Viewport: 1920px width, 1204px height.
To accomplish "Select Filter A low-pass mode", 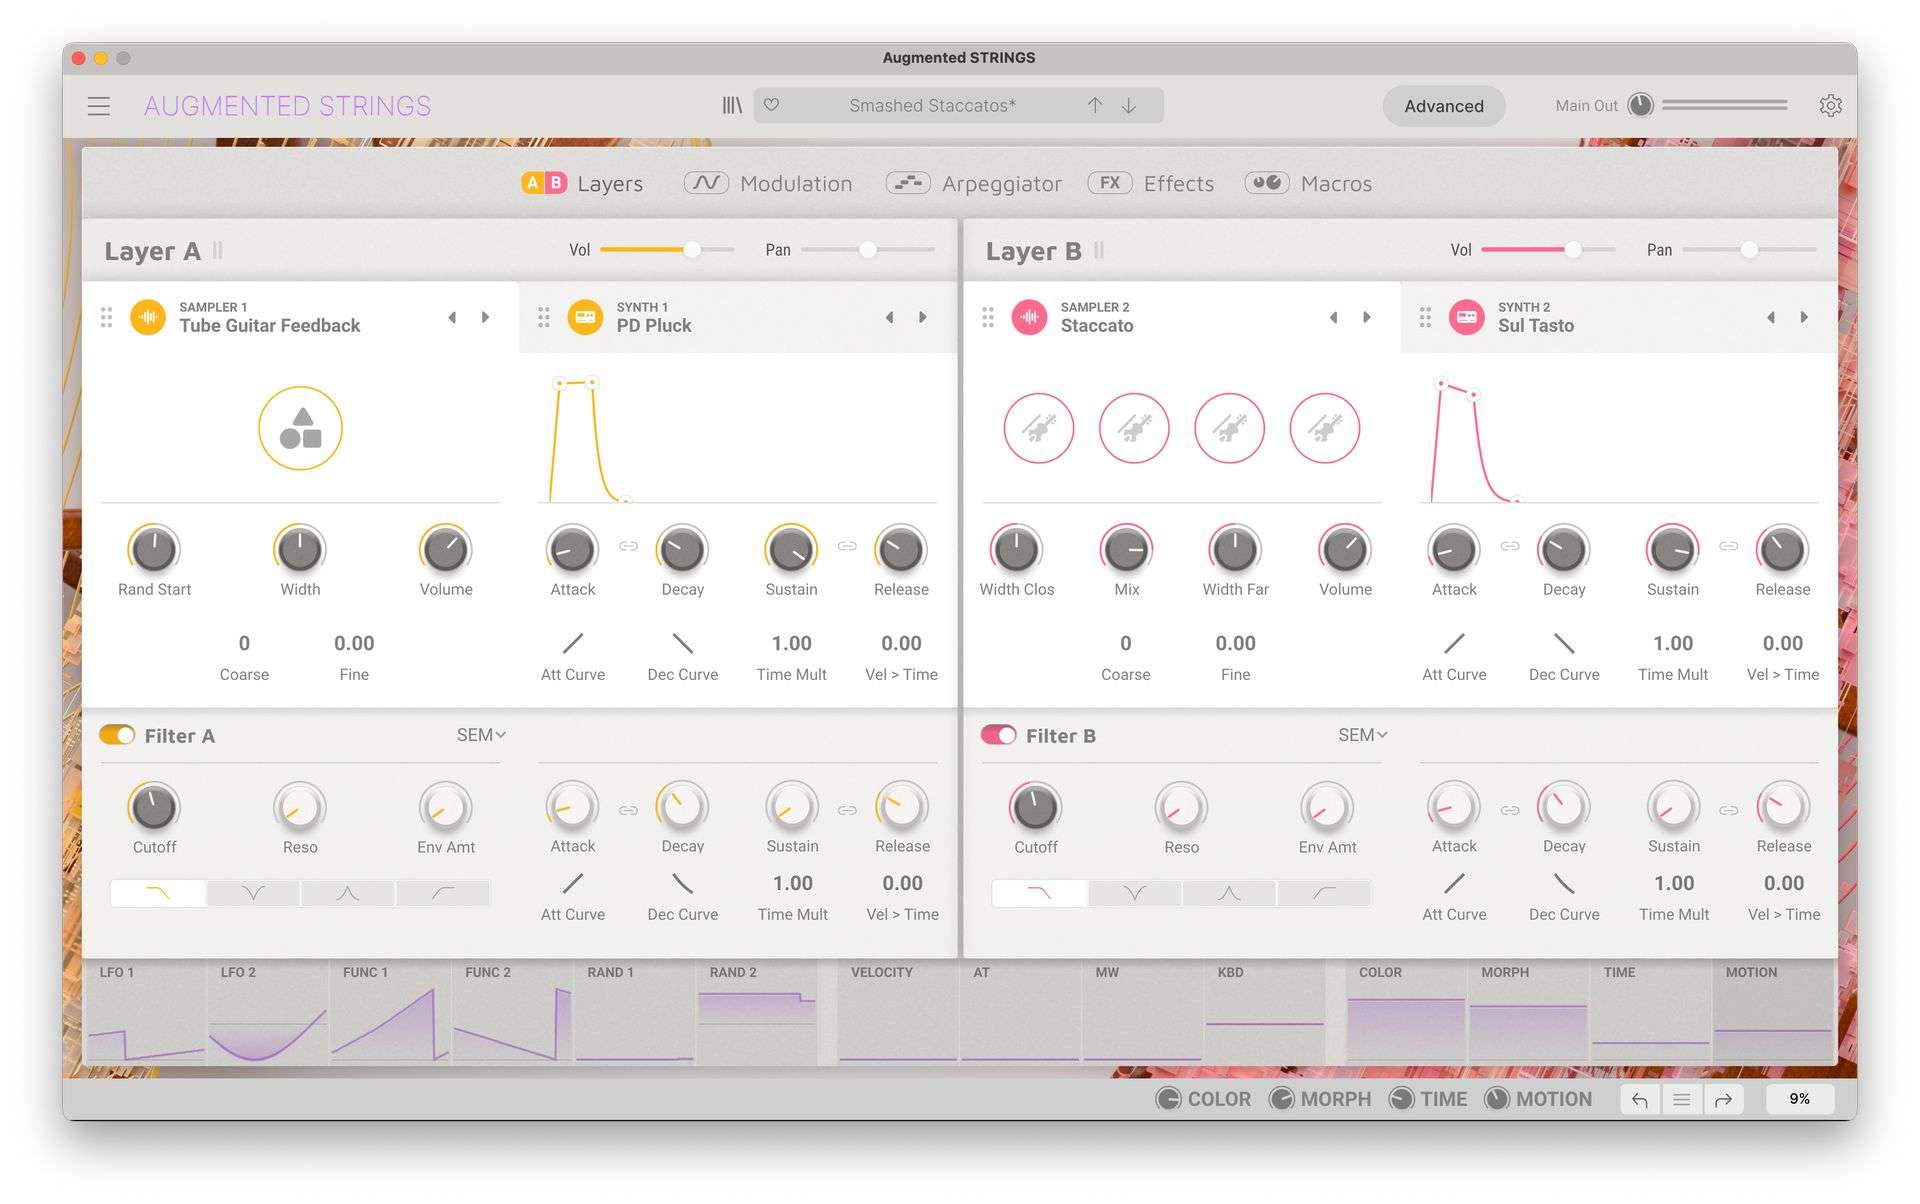I will [x=158, y=893].
